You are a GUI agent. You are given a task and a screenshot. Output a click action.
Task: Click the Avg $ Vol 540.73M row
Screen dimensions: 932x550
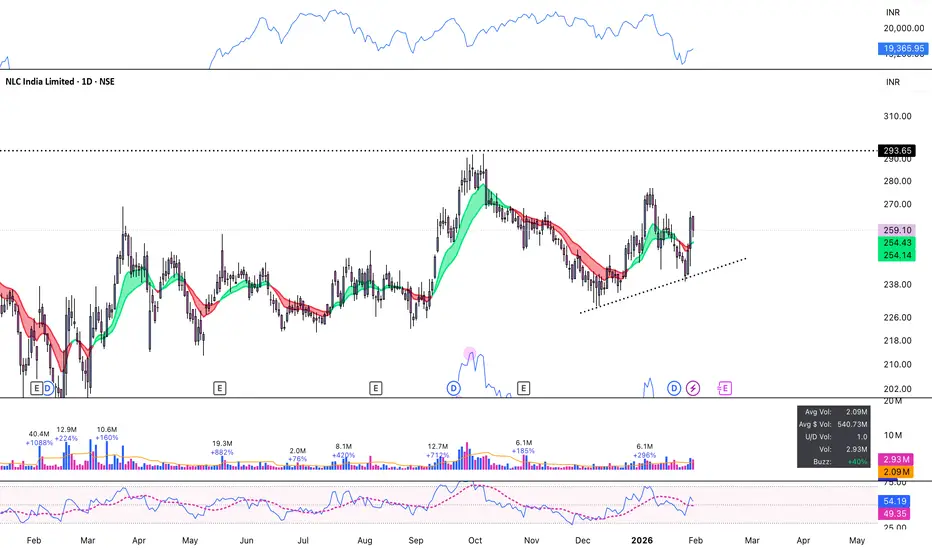834,425
